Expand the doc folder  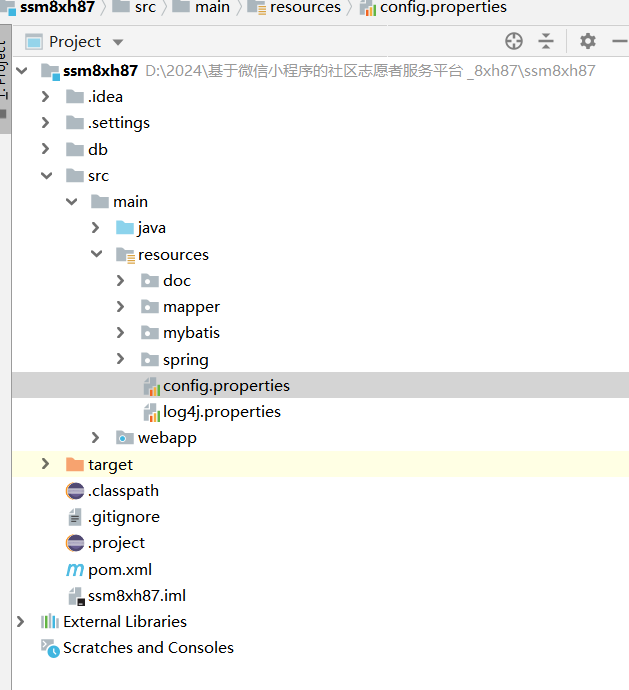[x=121, y=281]
